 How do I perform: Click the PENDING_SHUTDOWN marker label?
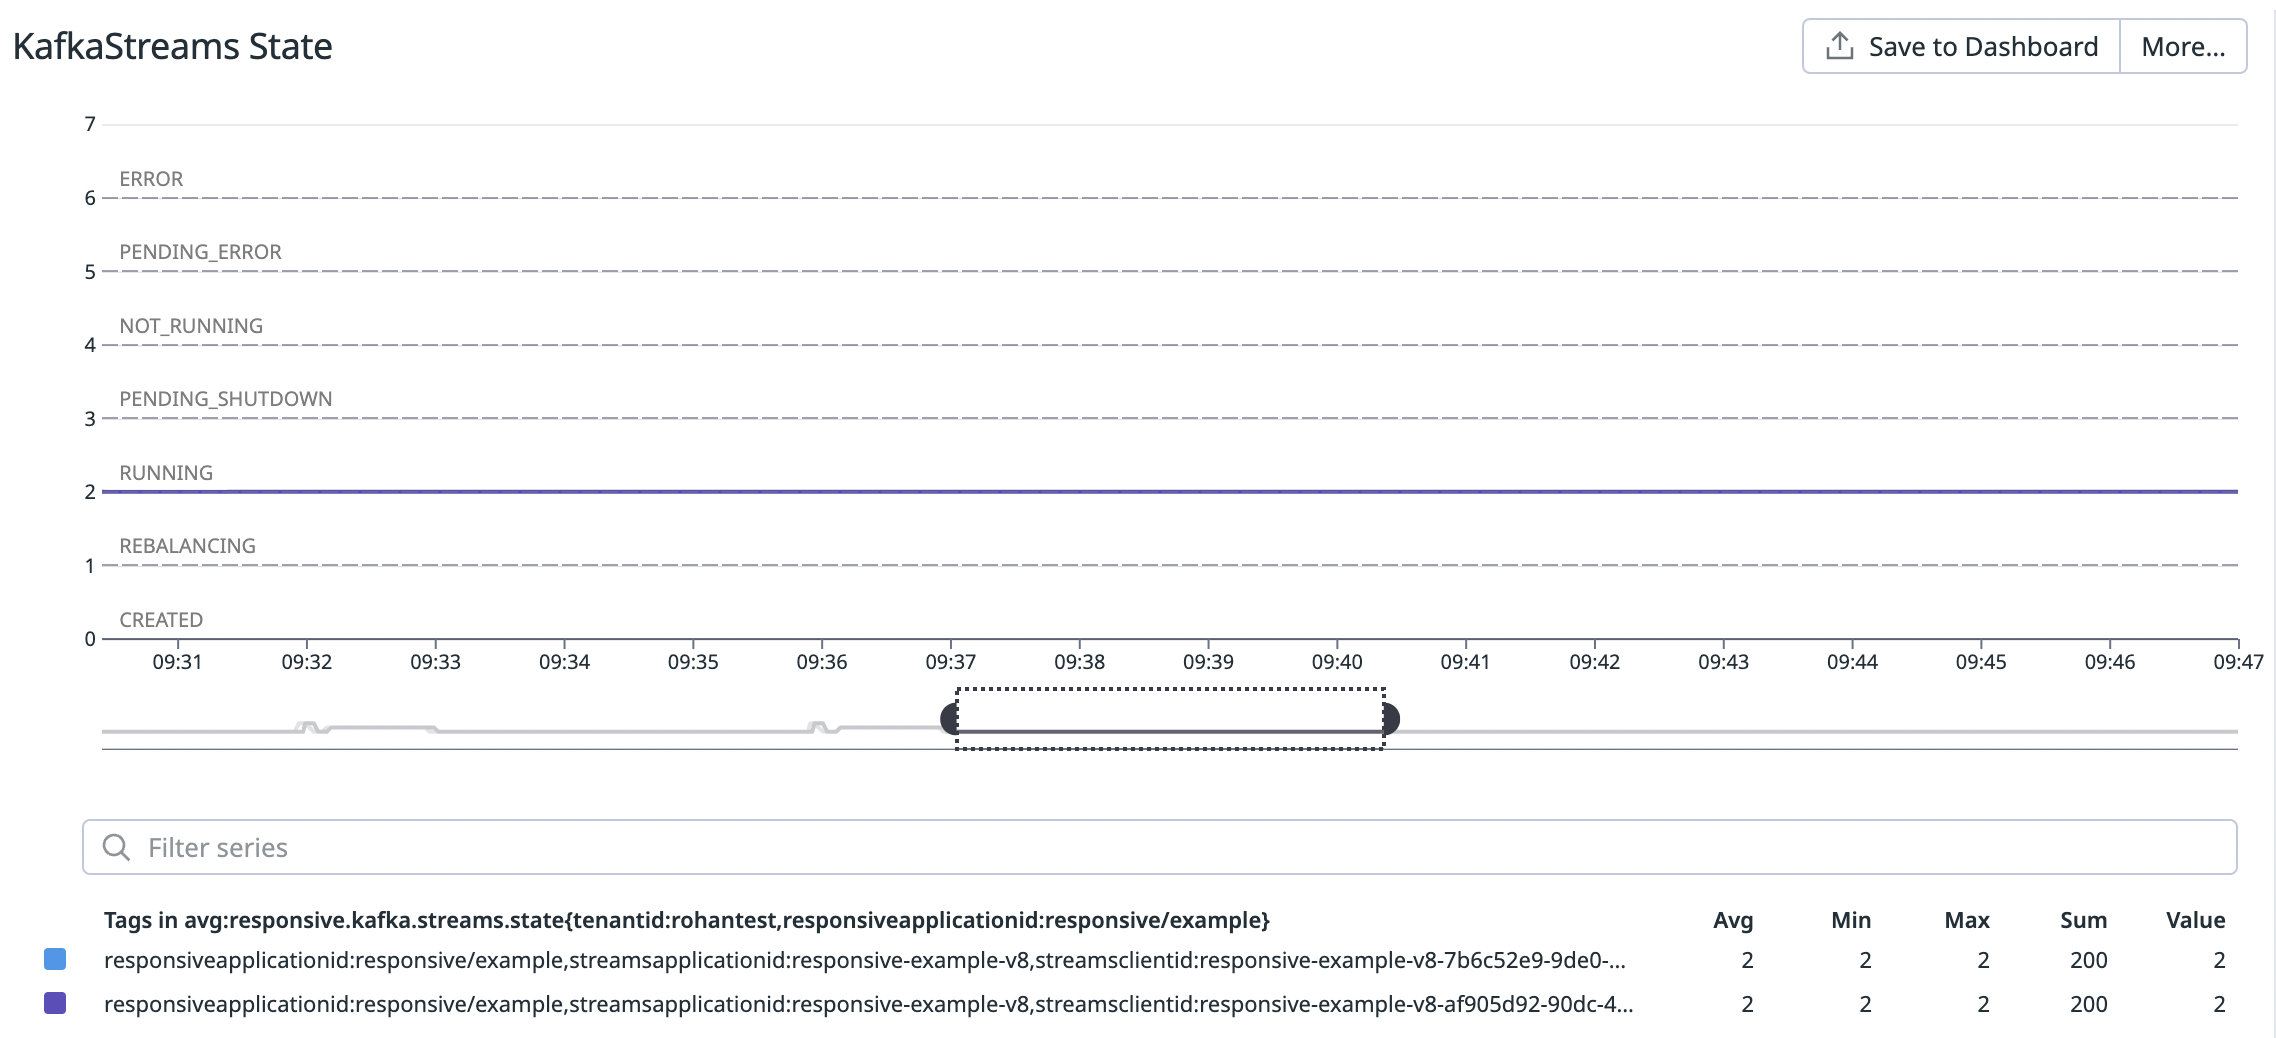(225, 399)
